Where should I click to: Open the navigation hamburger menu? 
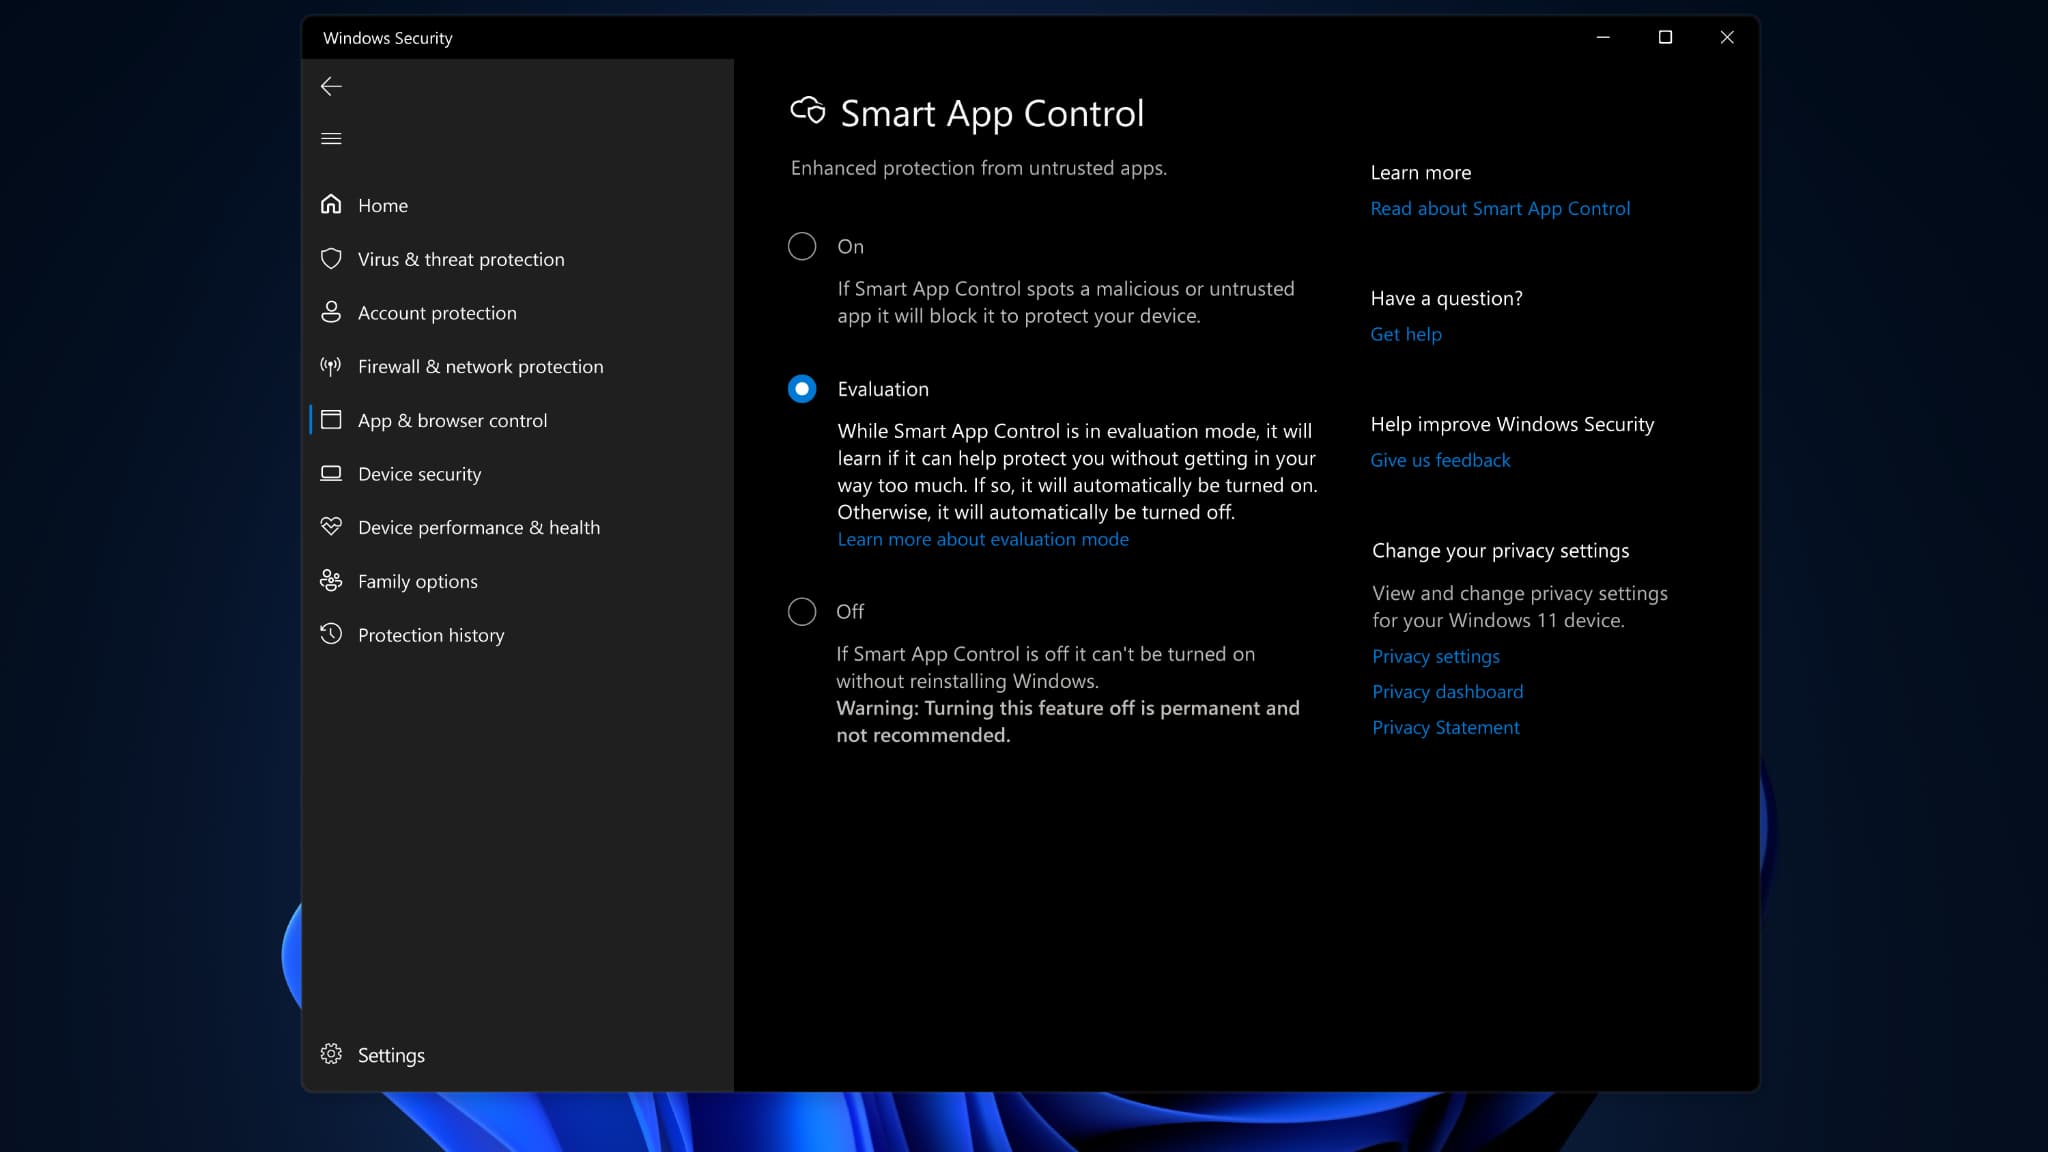[331, 138]
